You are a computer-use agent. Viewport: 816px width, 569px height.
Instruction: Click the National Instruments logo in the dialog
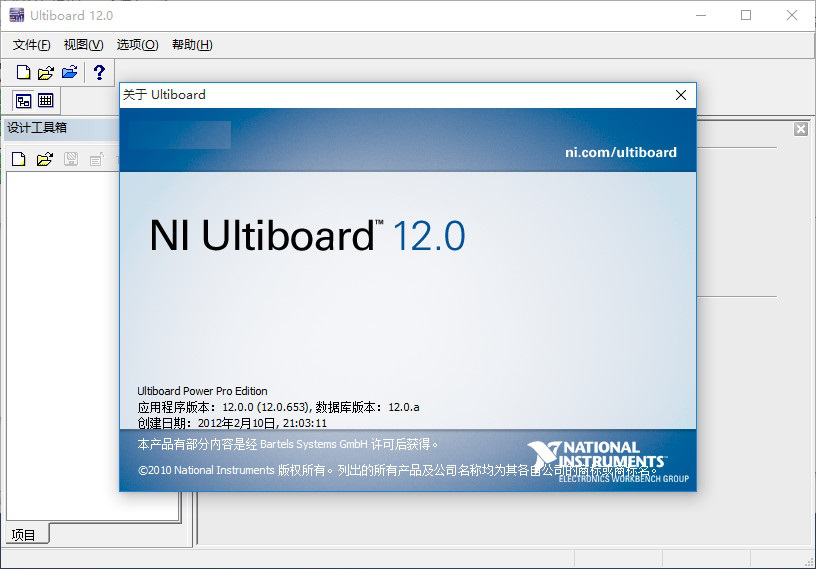click(607, 461)
